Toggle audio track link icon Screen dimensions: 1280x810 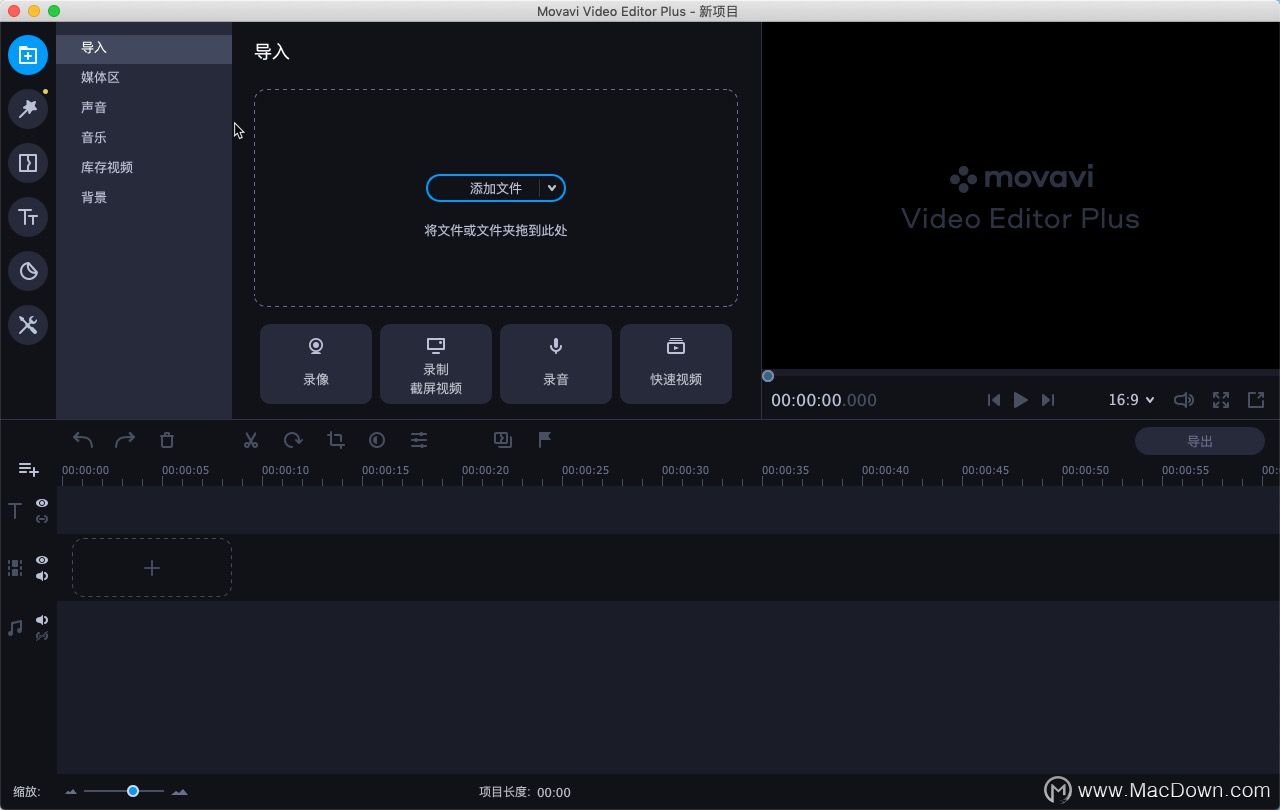tap(42, 636)
